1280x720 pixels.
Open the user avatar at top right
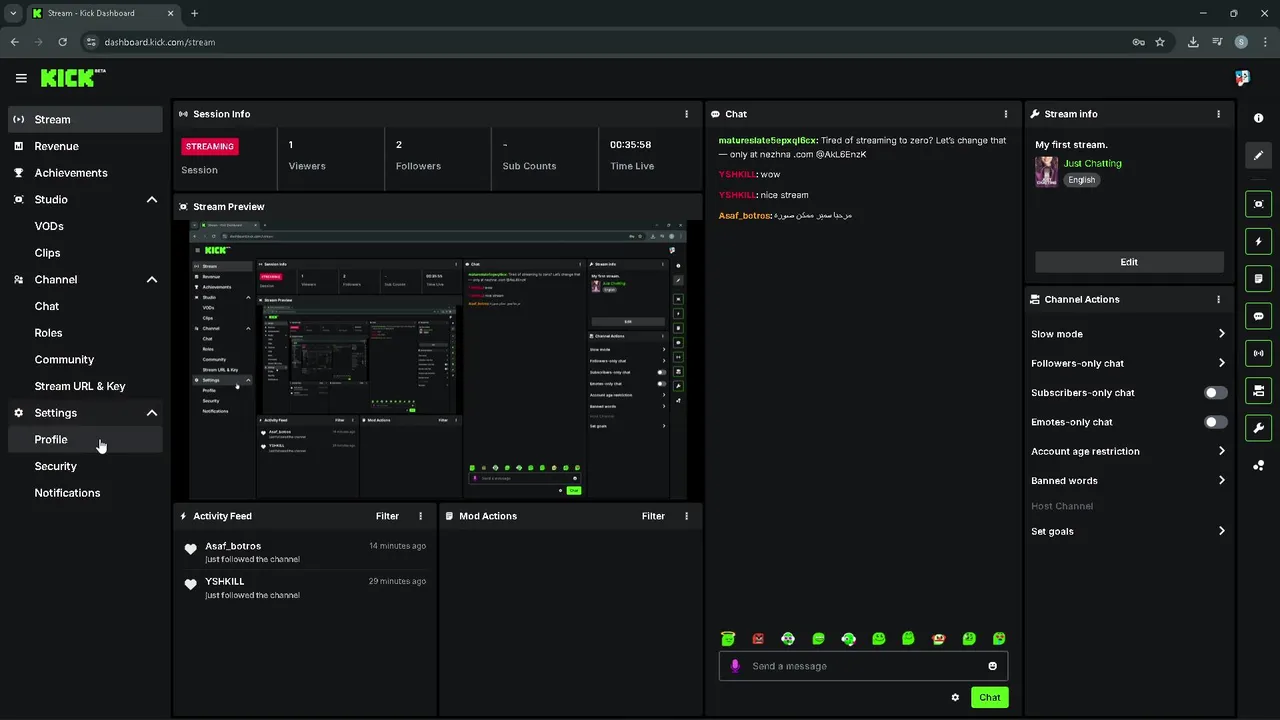(1242, 78)
